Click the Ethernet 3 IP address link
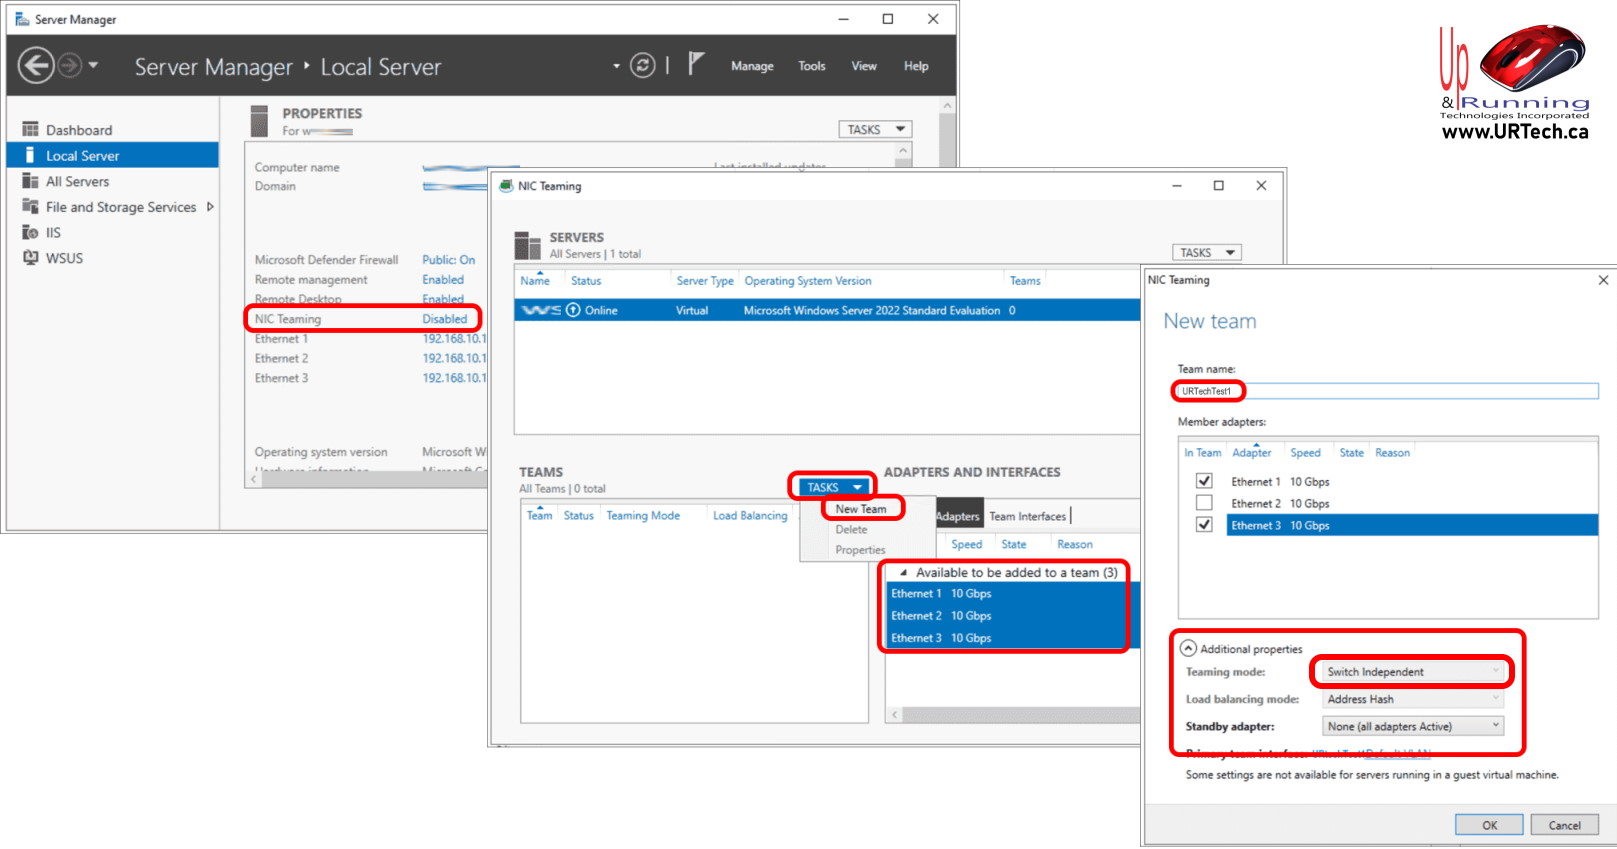This screenshot has width=1617, height=849. [454, 378]
